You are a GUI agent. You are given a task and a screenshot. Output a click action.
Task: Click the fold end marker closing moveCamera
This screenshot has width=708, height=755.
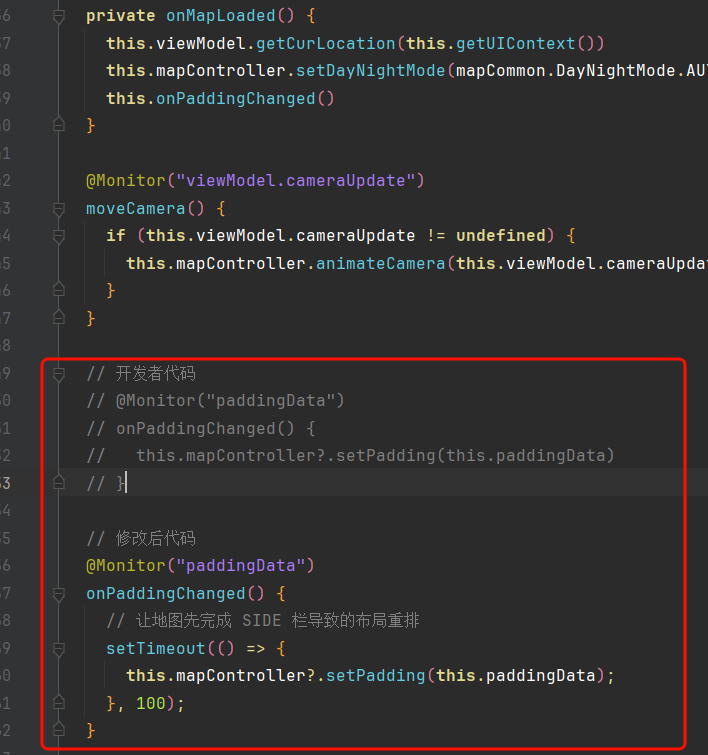(58, 318)
